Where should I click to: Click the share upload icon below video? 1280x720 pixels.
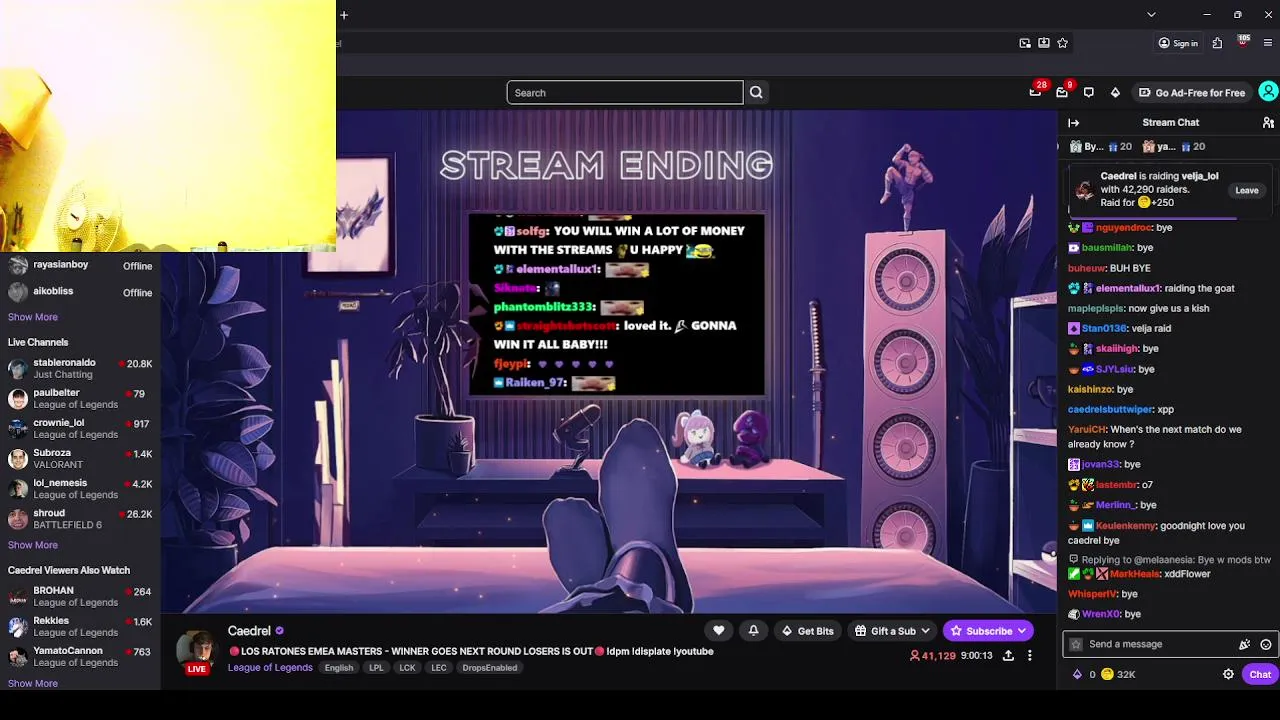(x=1008, y=656)
